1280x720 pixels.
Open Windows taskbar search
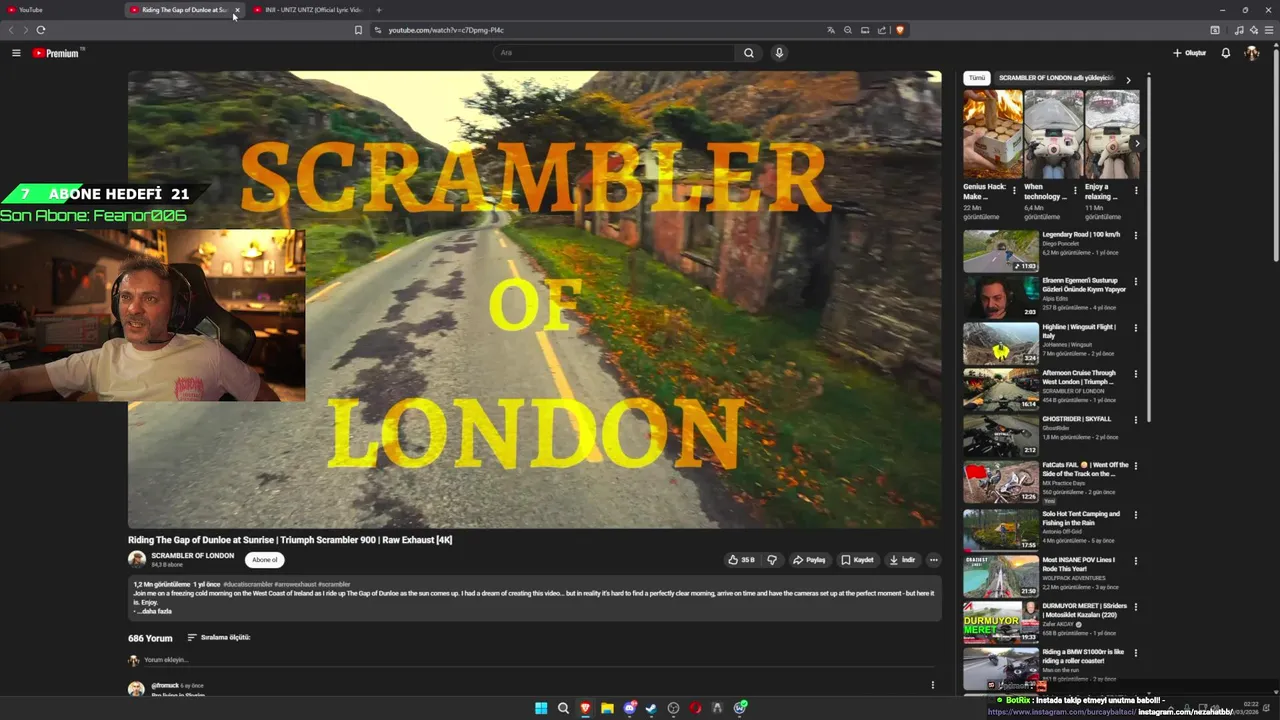(563, 708)
